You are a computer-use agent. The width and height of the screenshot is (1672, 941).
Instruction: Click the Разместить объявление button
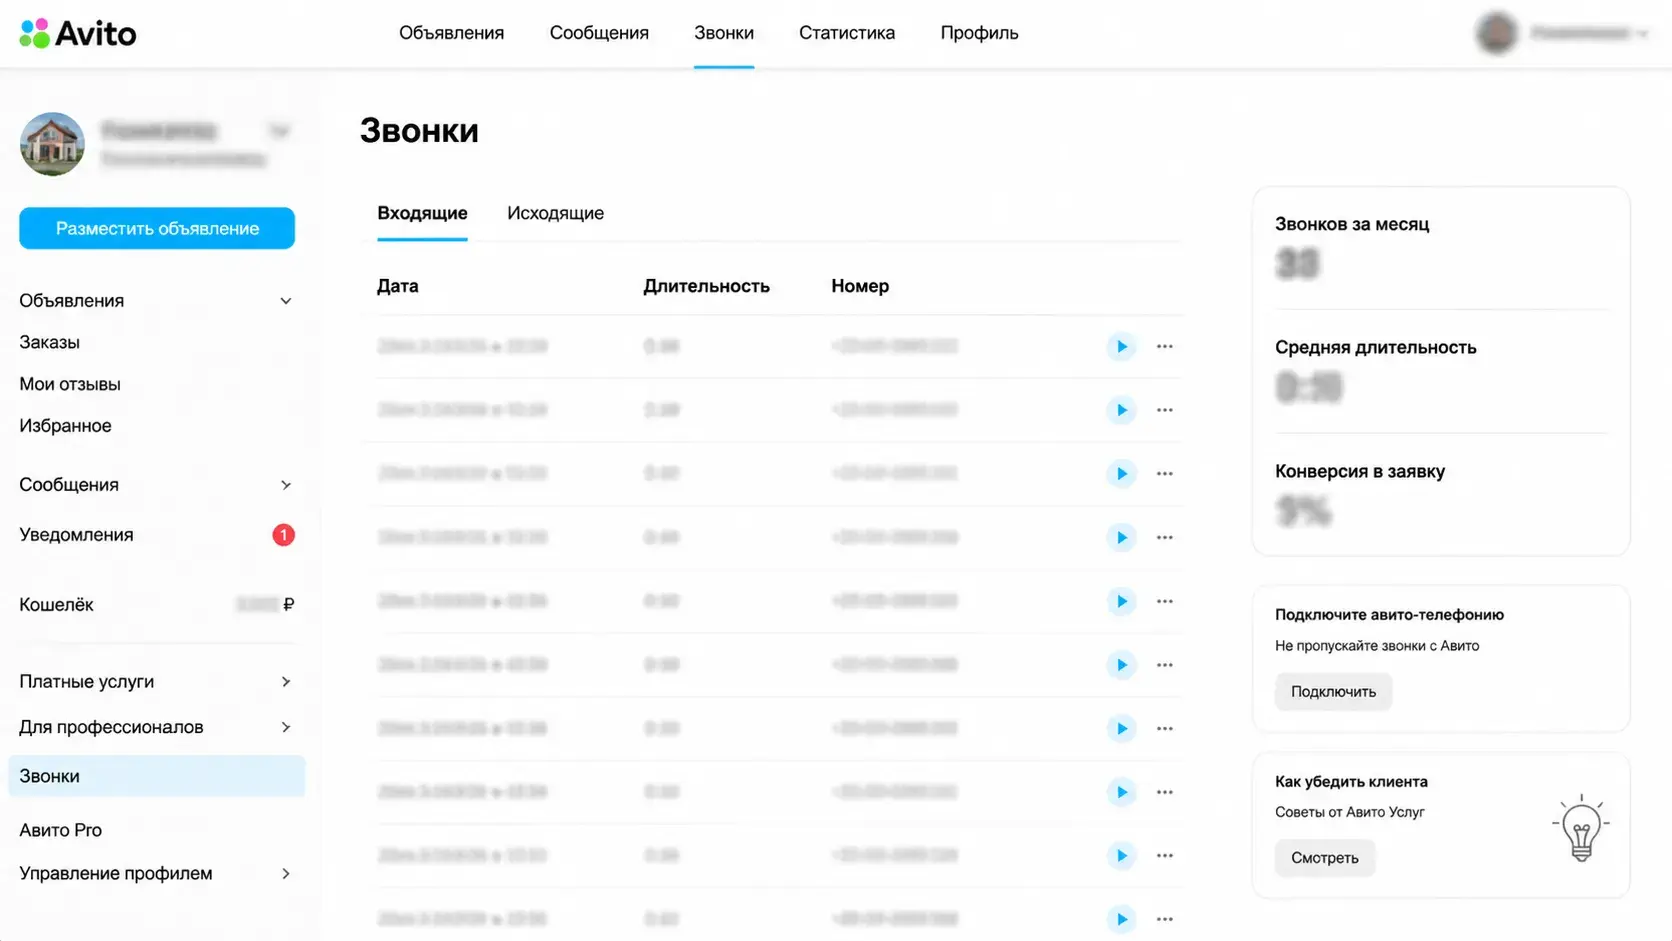point(157,228)
